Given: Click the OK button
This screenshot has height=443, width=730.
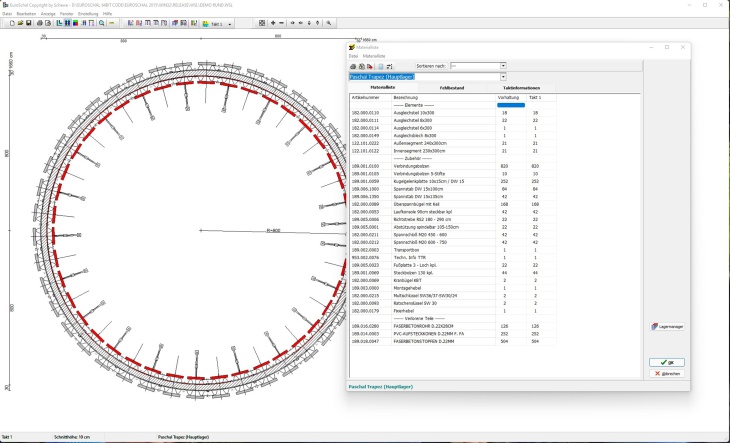Looking at the screenshot, I should click(x=667, y=362).
